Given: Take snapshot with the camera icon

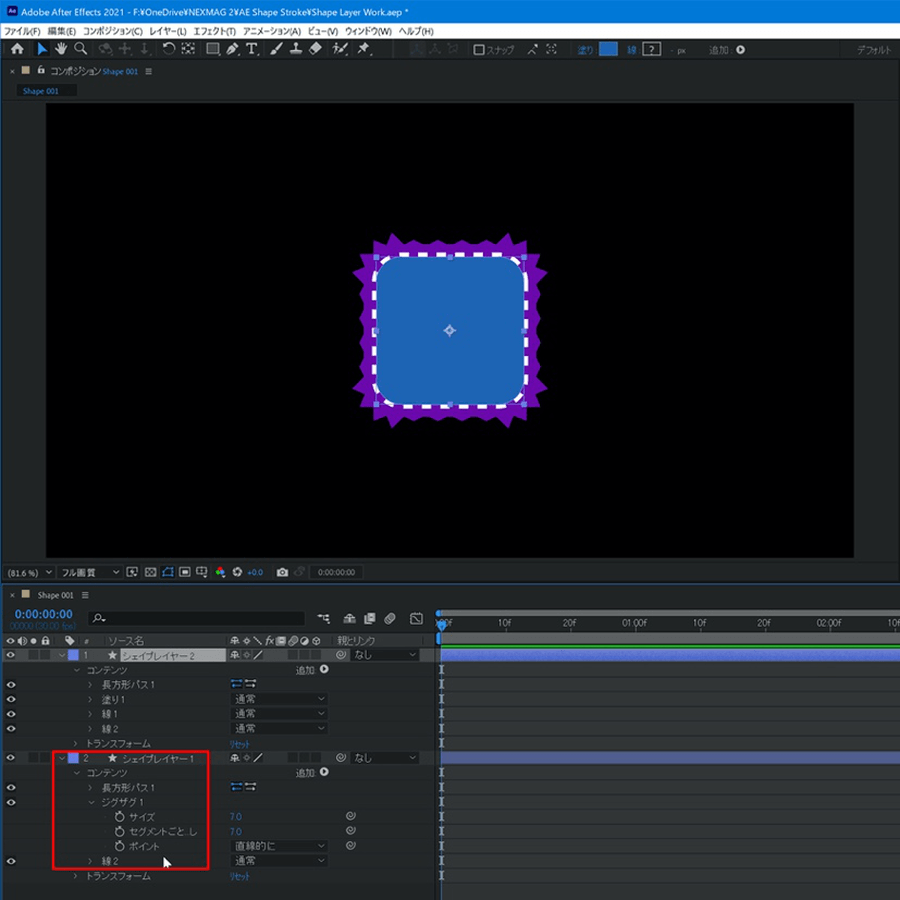Looking at the screenshot, I should click(282, 572).
